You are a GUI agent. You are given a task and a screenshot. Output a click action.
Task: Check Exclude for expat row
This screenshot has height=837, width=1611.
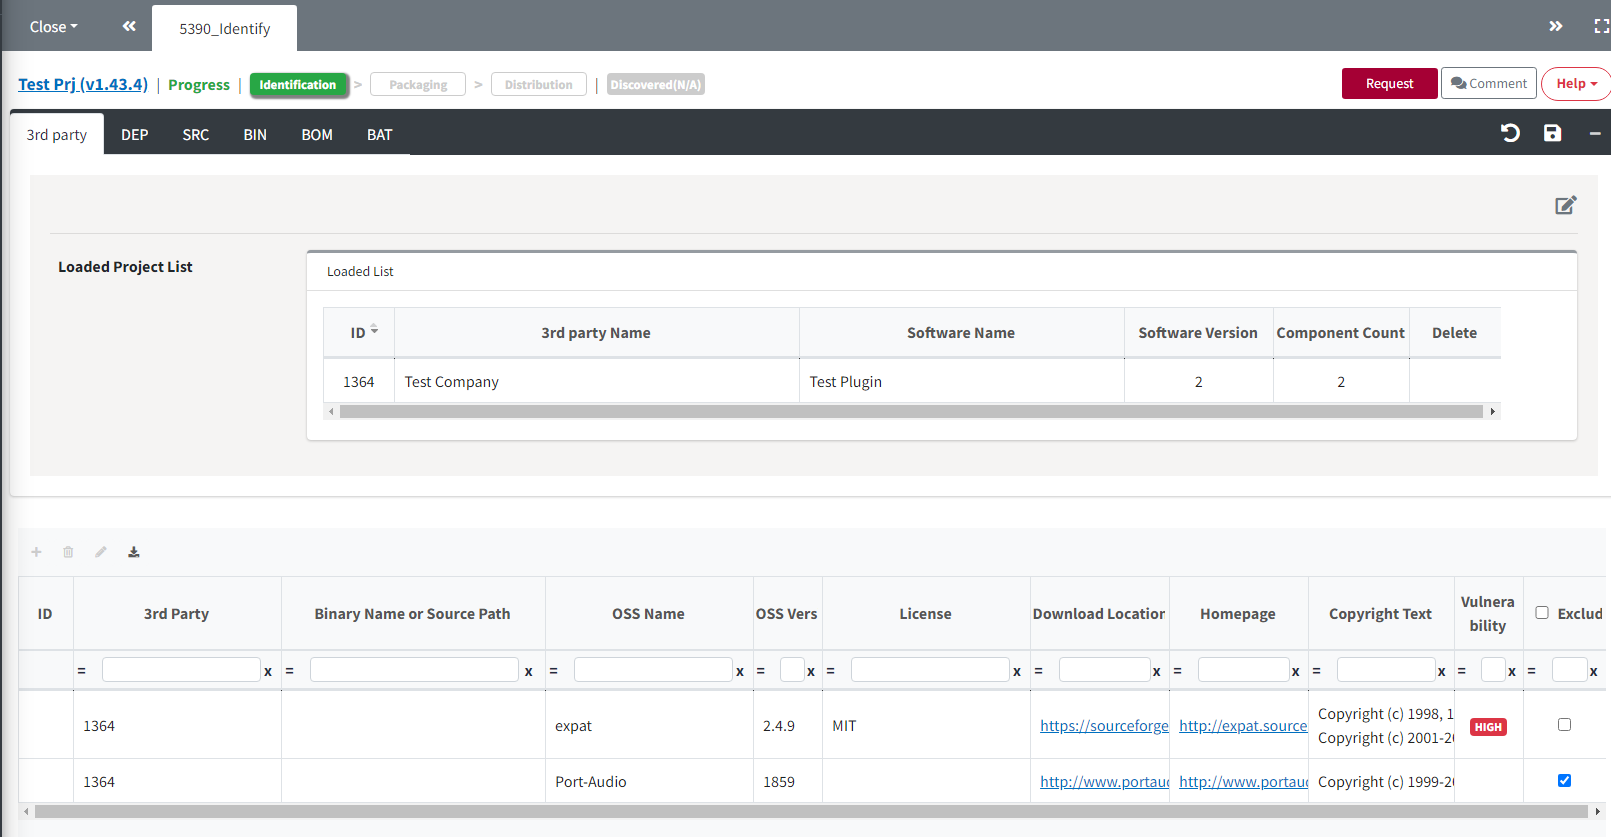(x=1564, y=725)
